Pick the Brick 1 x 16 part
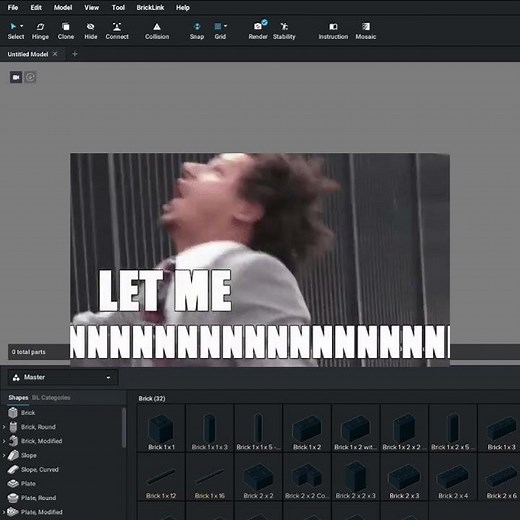The image size is (520, 520). [210, 477]
